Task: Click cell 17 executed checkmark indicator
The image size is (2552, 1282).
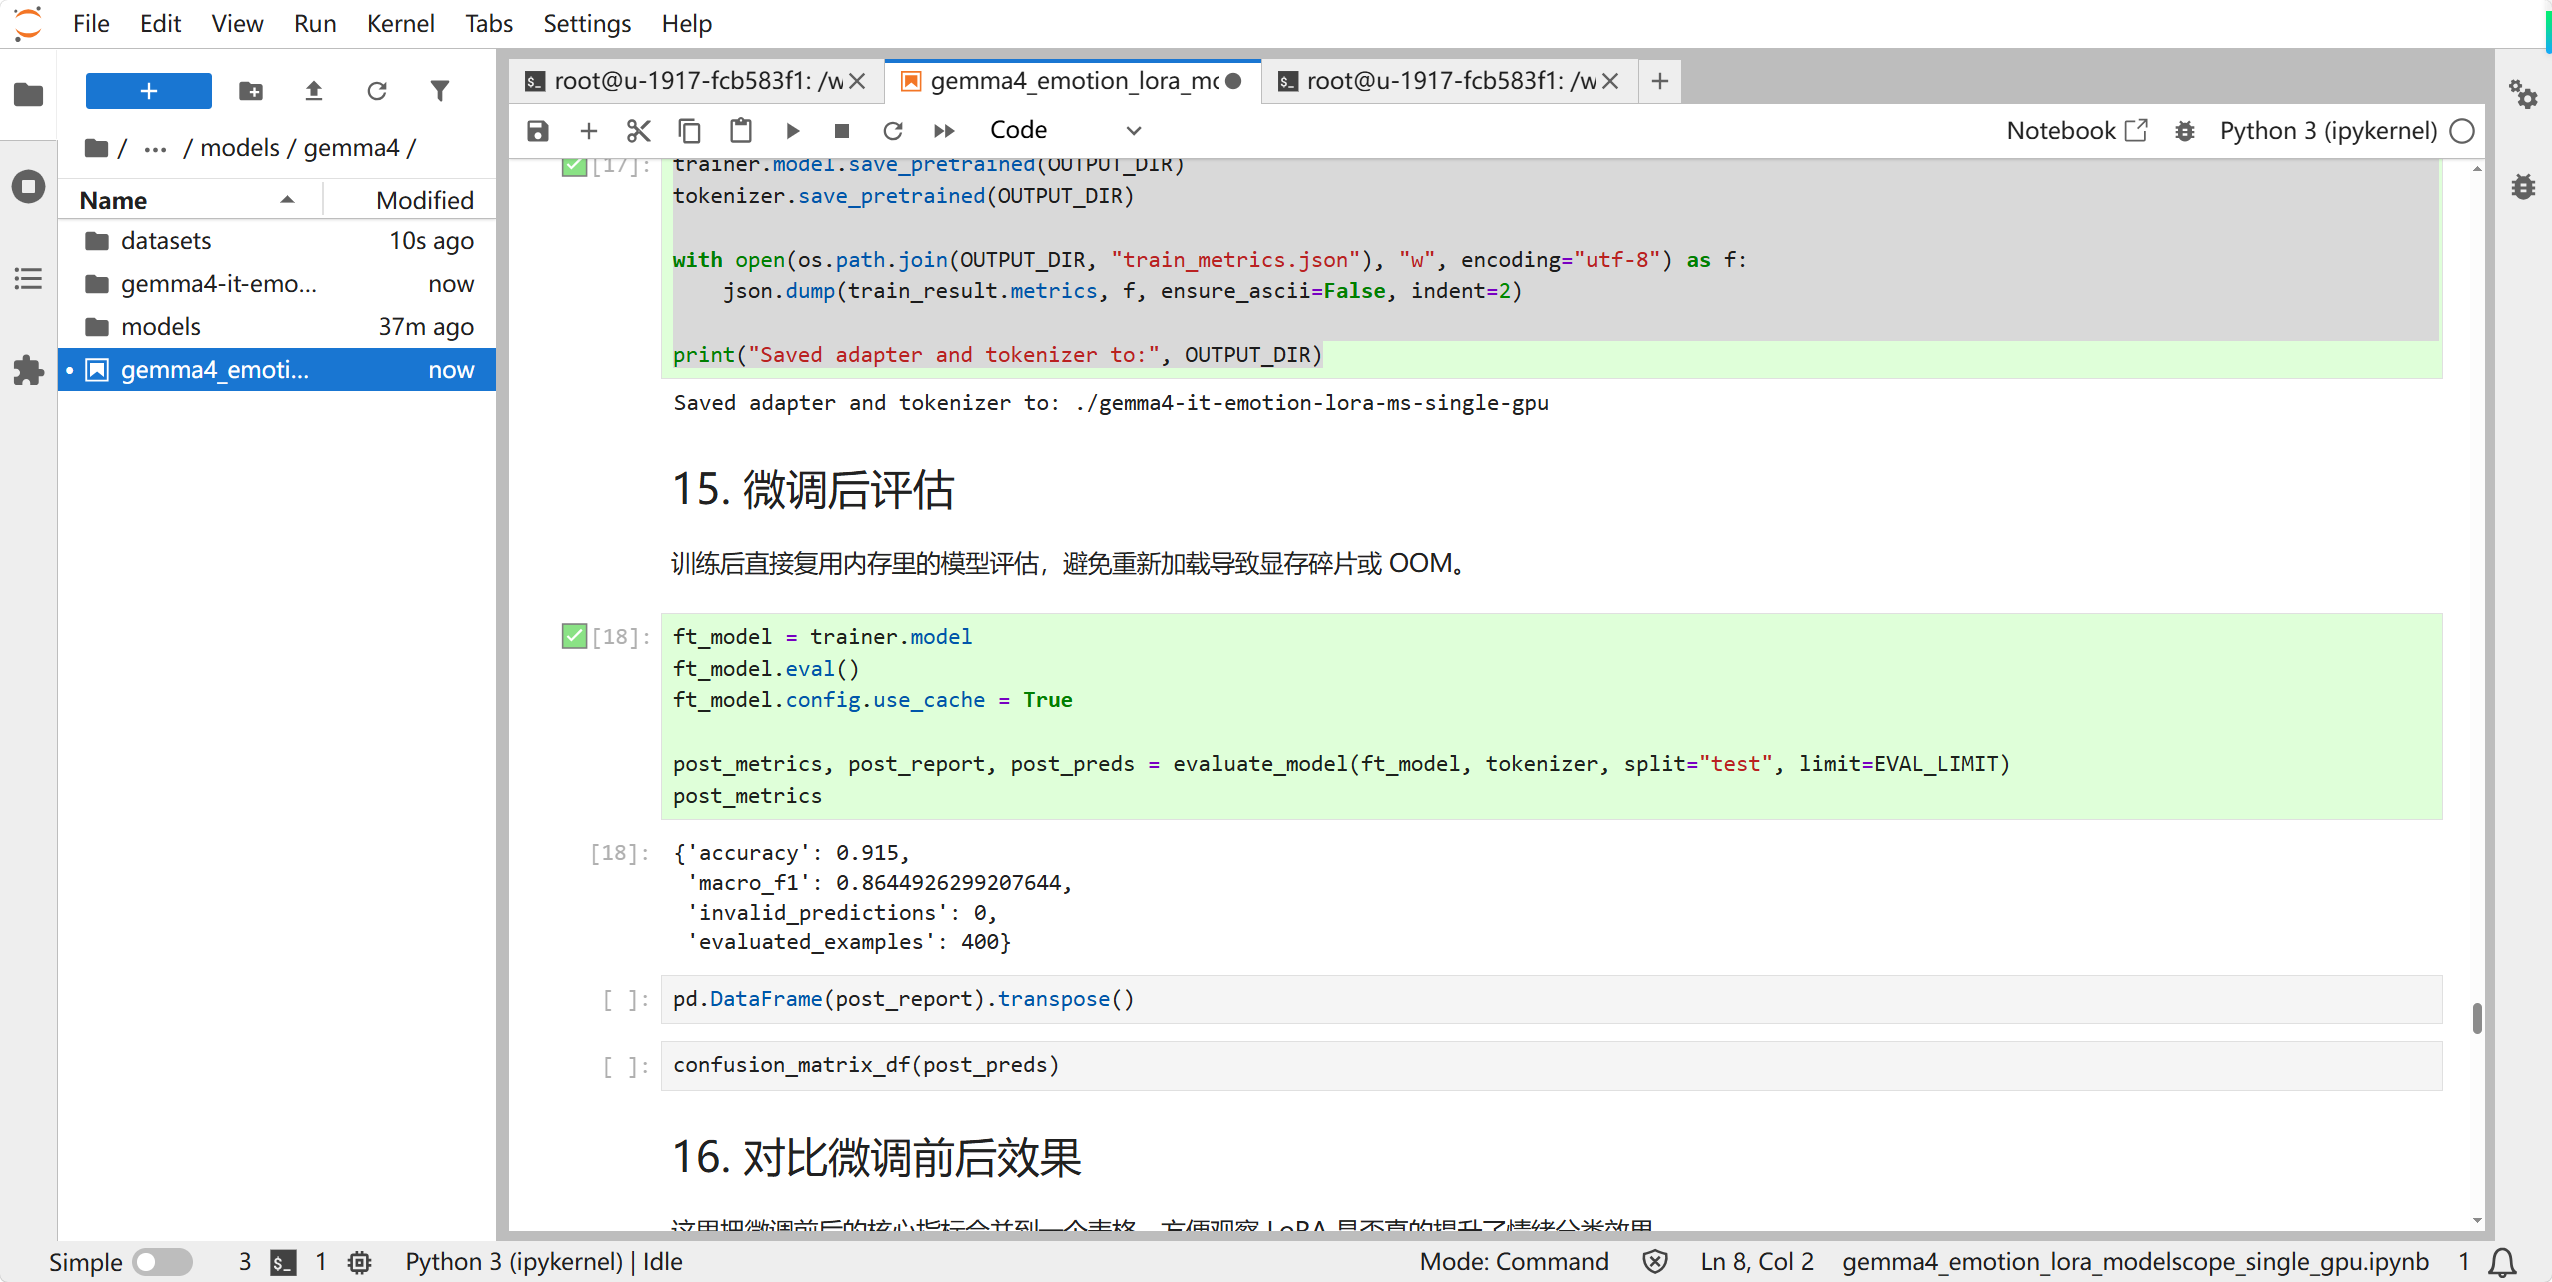Action: (574, 166)
